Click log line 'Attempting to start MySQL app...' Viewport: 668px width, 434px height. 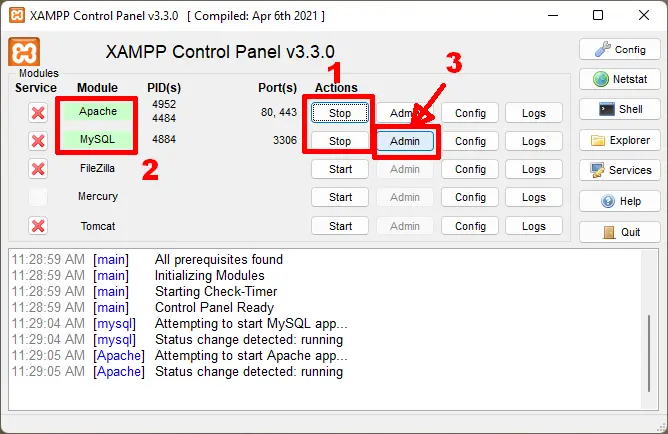251,324
